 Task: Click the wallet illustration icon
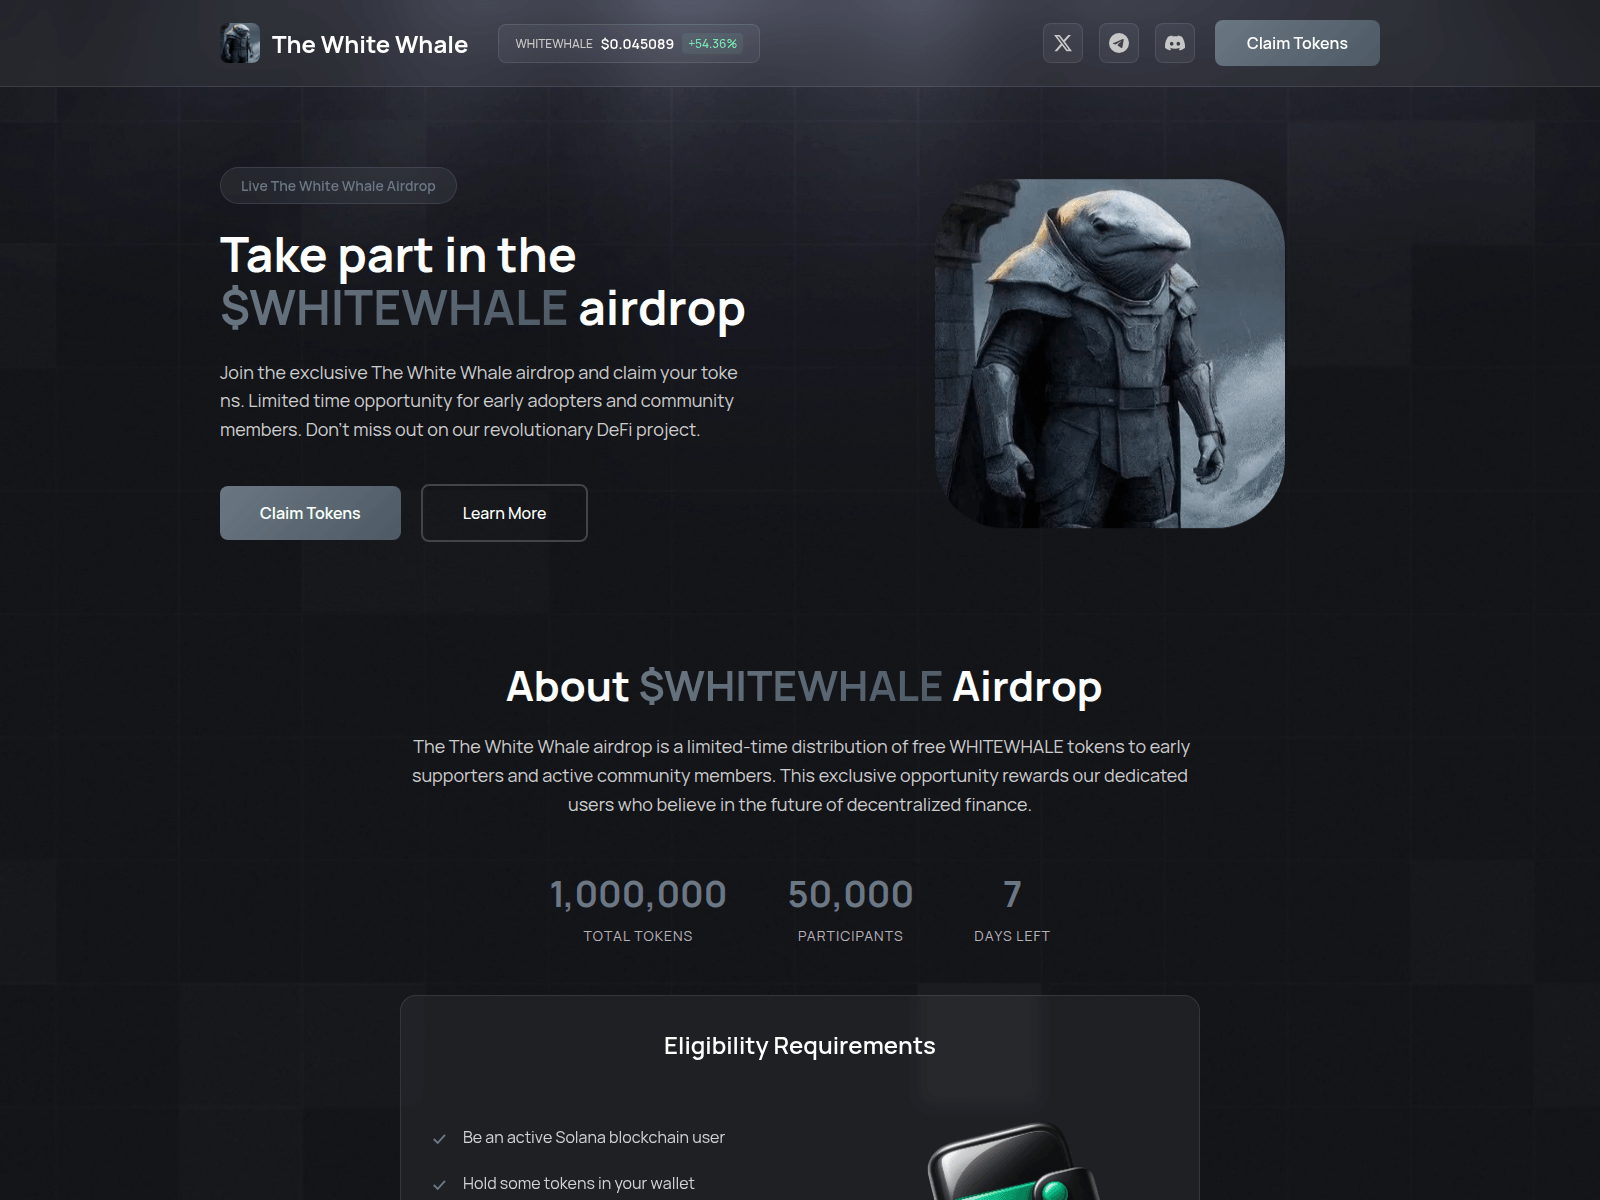click(x=1012, y=1162)
